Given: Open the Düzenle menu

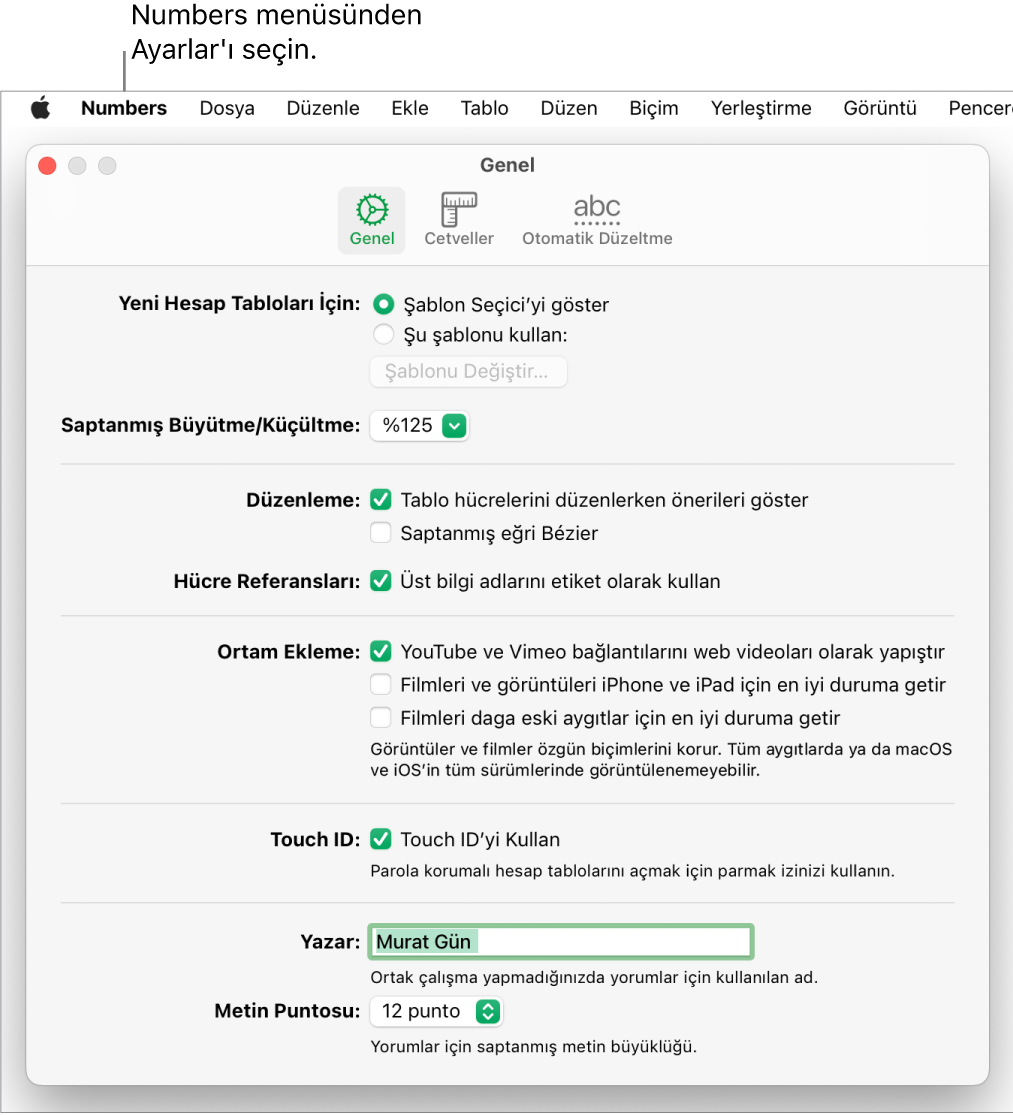Looking at the screenshot, I should tap(323, 108).
